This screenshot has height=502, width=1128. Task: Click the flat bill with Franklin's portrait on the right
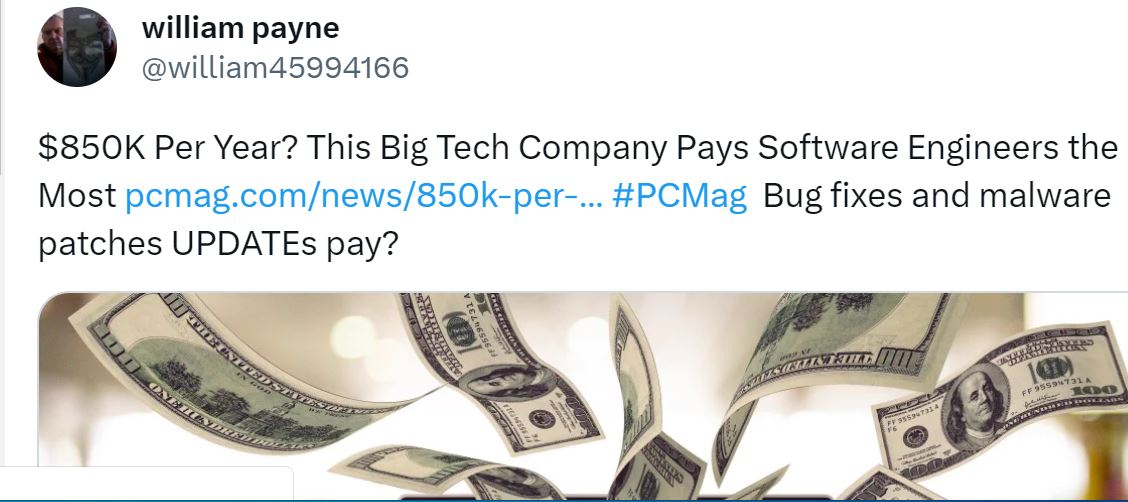[x=1000, y=405]
